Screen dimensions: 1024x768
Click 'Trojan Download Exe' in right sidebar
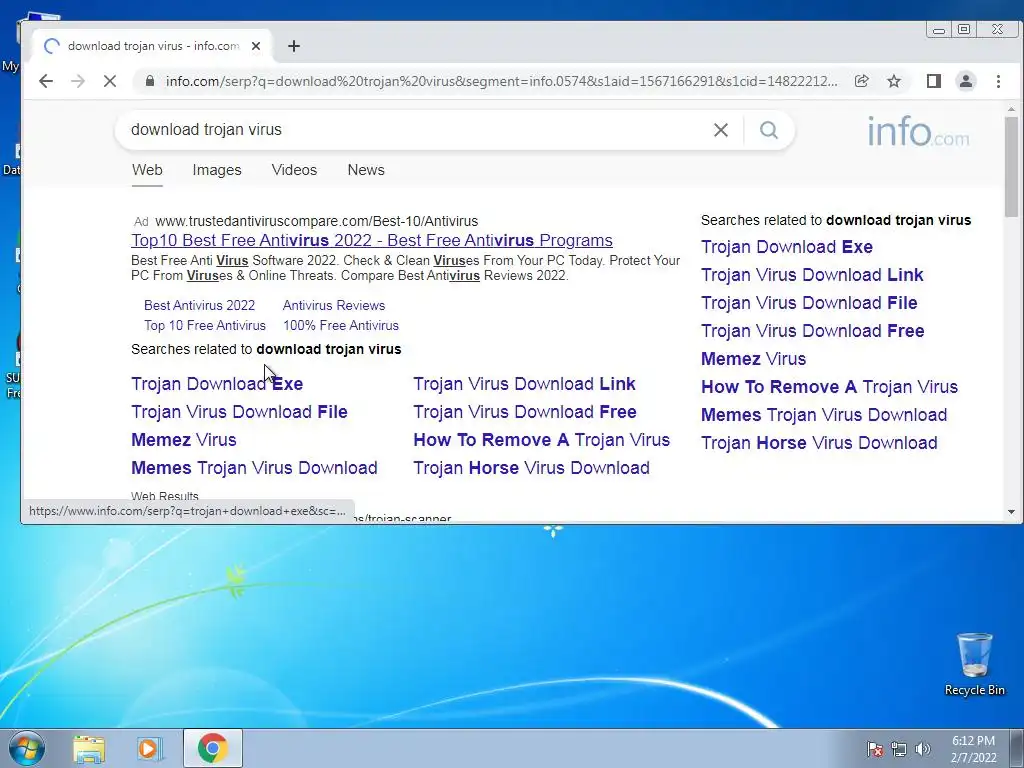coord(787,247)
